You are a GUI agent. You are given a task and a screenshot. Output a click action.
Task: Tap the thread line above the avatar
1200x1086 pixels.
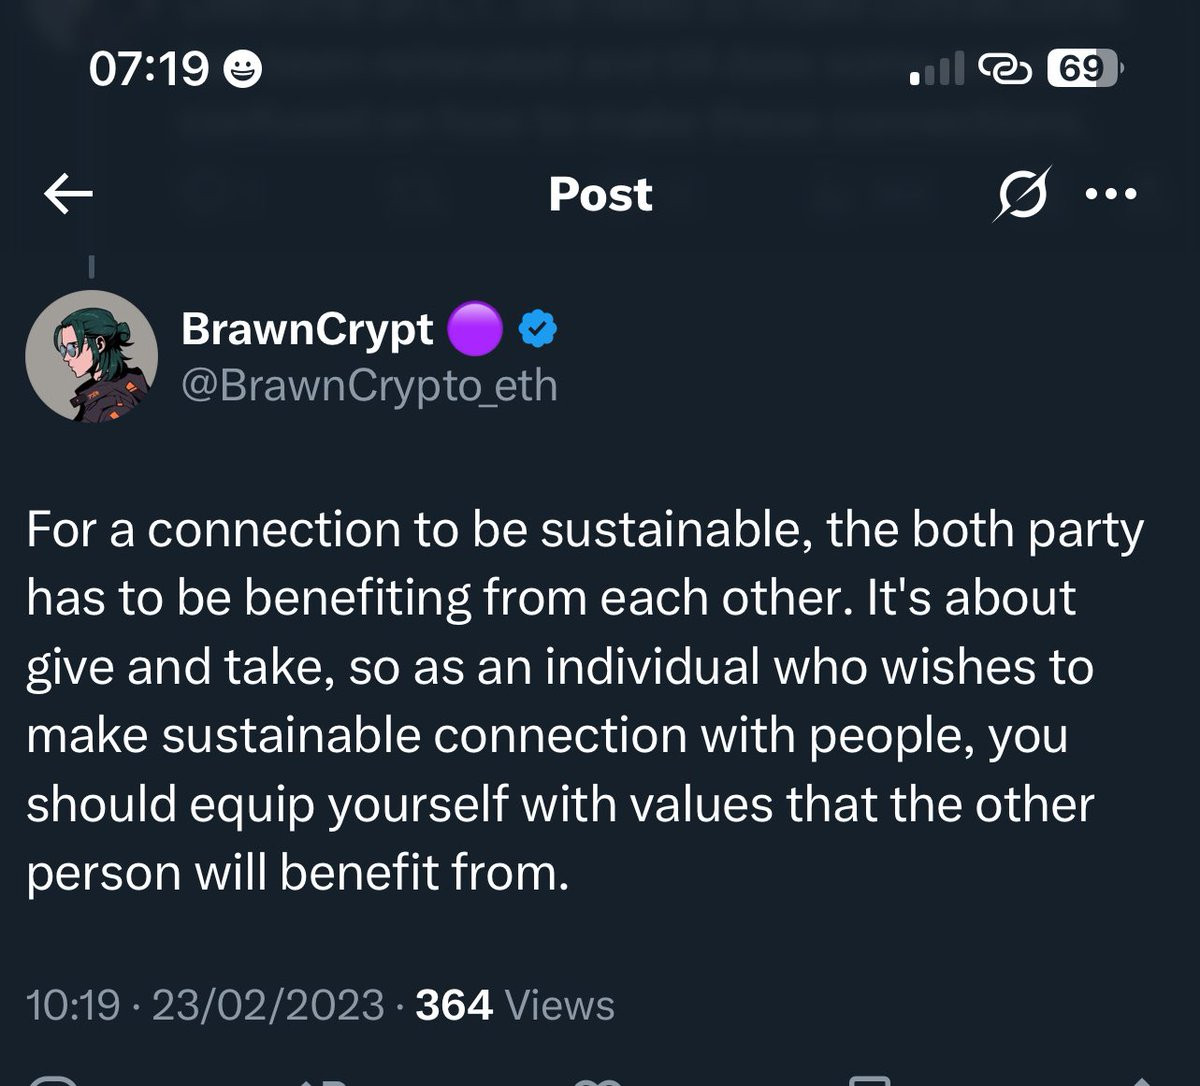pos(91,266)
